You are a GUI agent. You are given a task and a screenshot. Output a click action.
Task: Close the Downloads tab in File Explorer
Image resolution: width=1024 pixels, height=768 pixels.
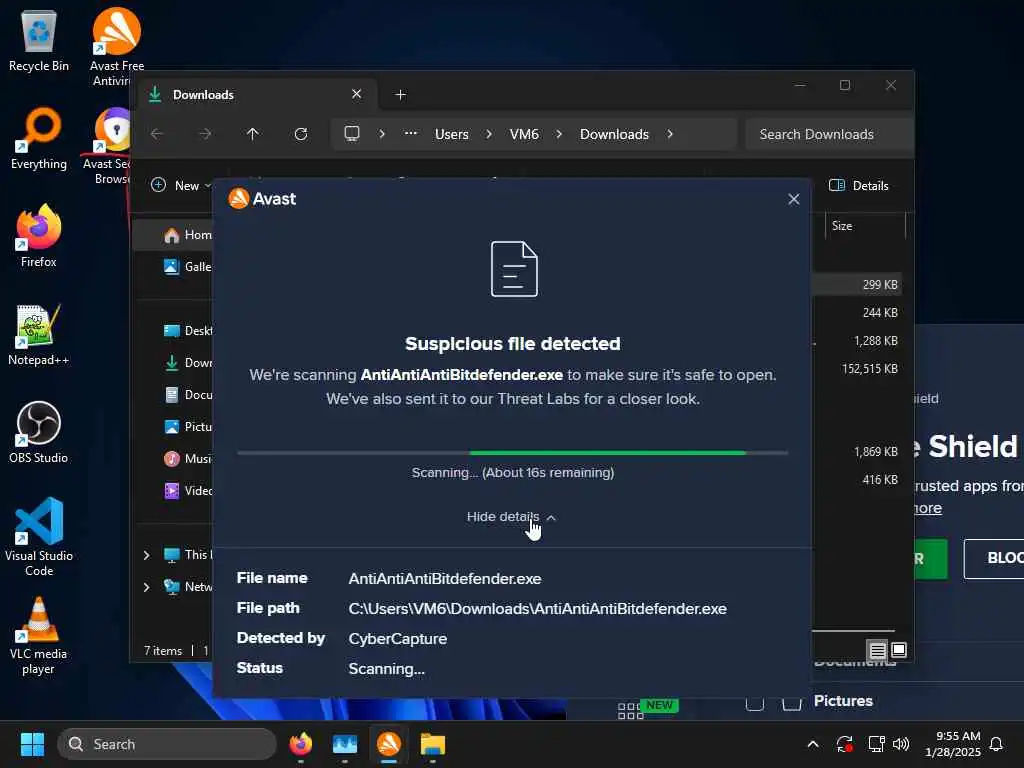coord(357,94)
